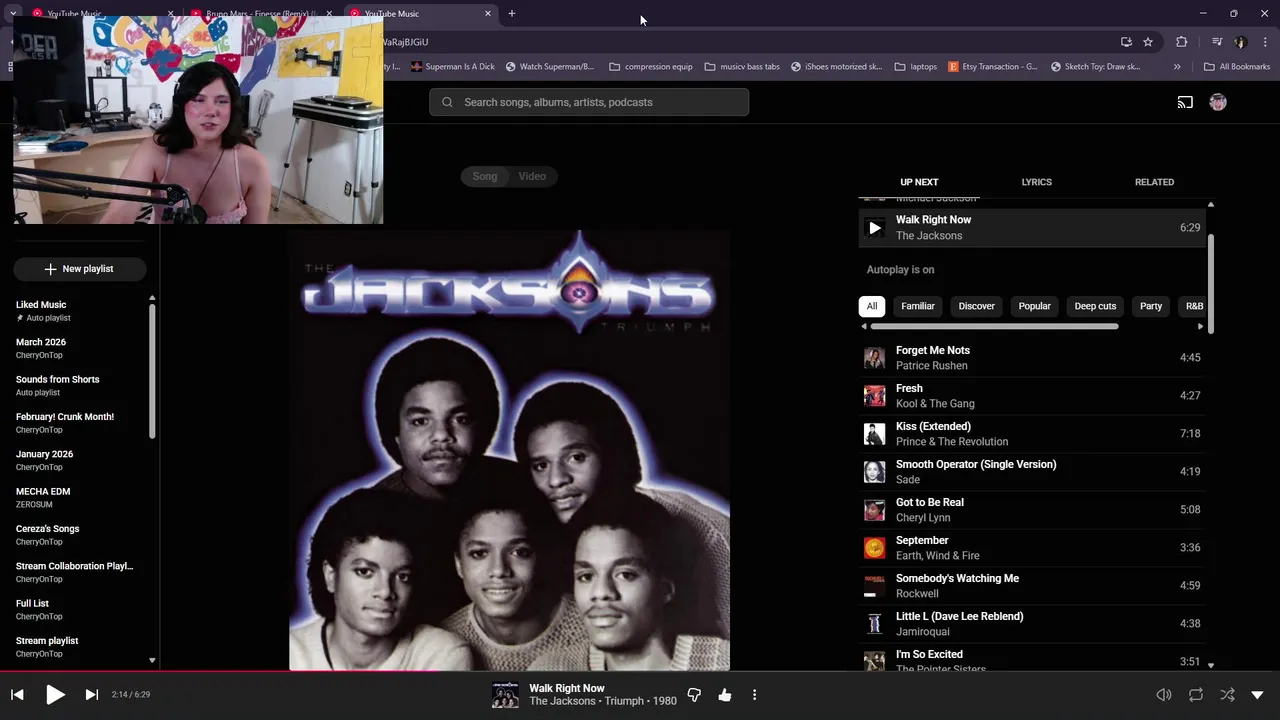1280x720 pixels.
Task: Select the Party filter chip
Action: (x=1151, y=306)
